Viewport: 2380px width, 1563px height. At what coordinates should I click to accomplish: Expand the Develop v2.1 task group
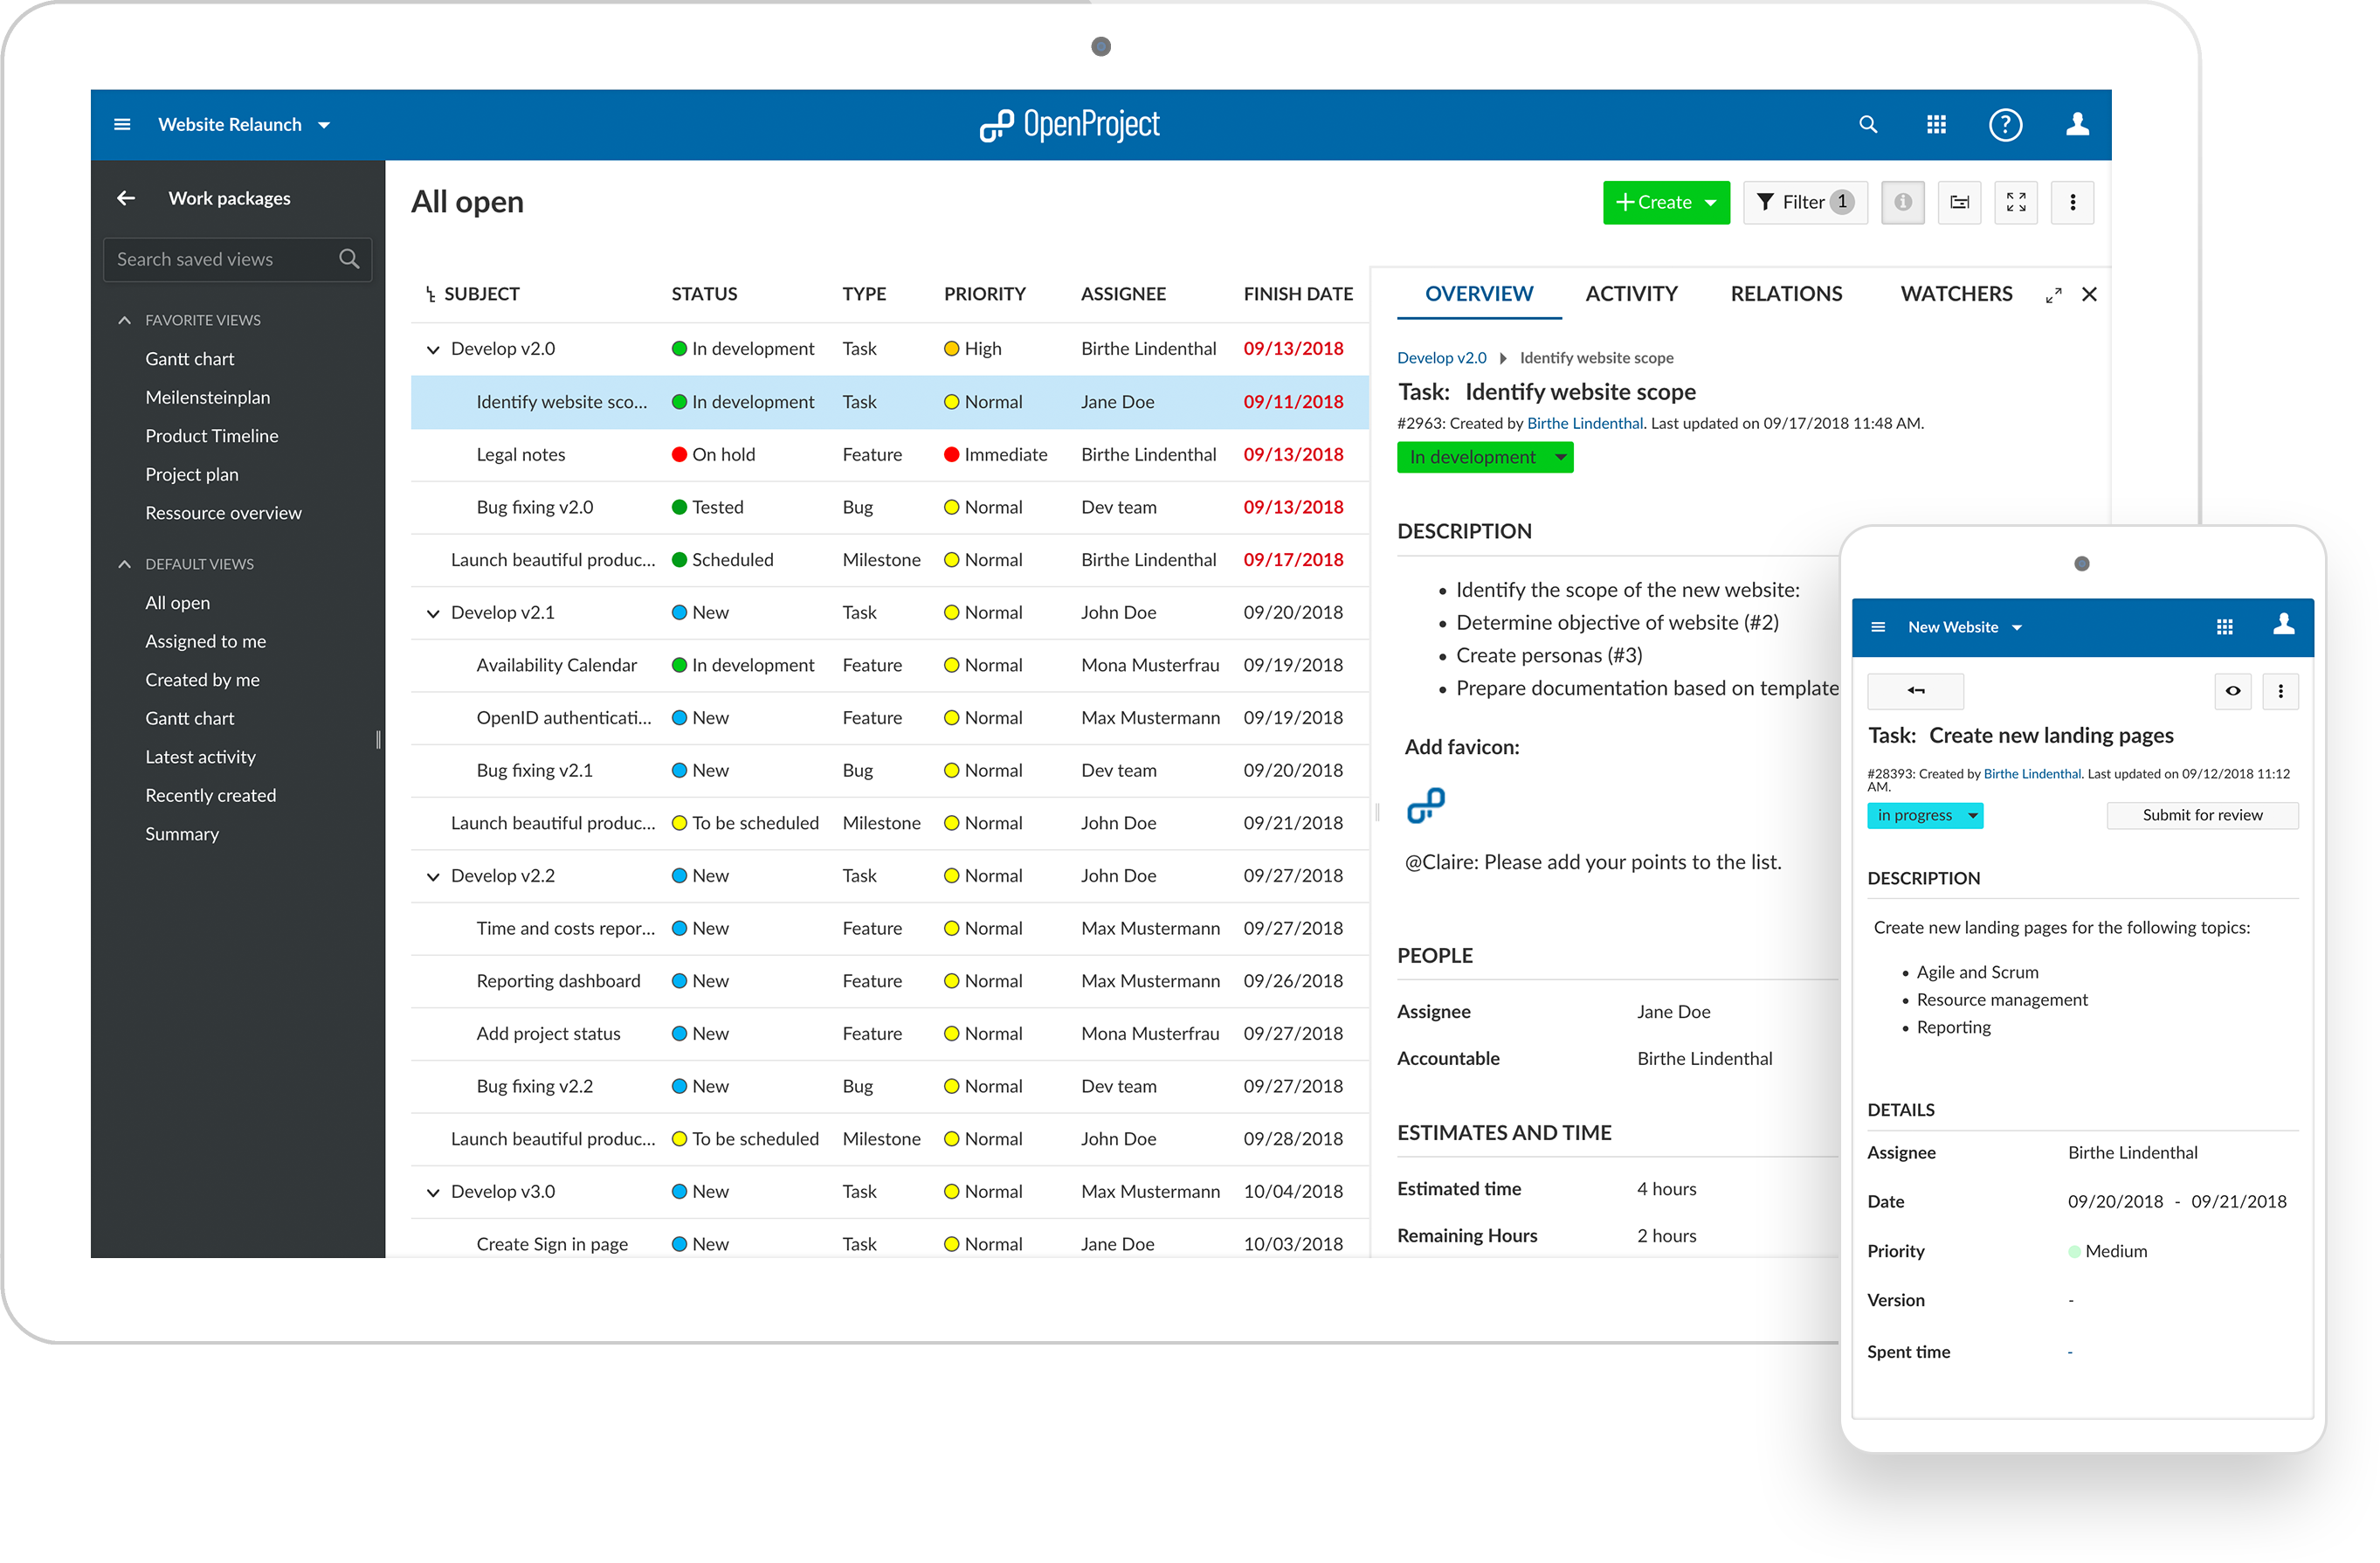click(431, 612)
